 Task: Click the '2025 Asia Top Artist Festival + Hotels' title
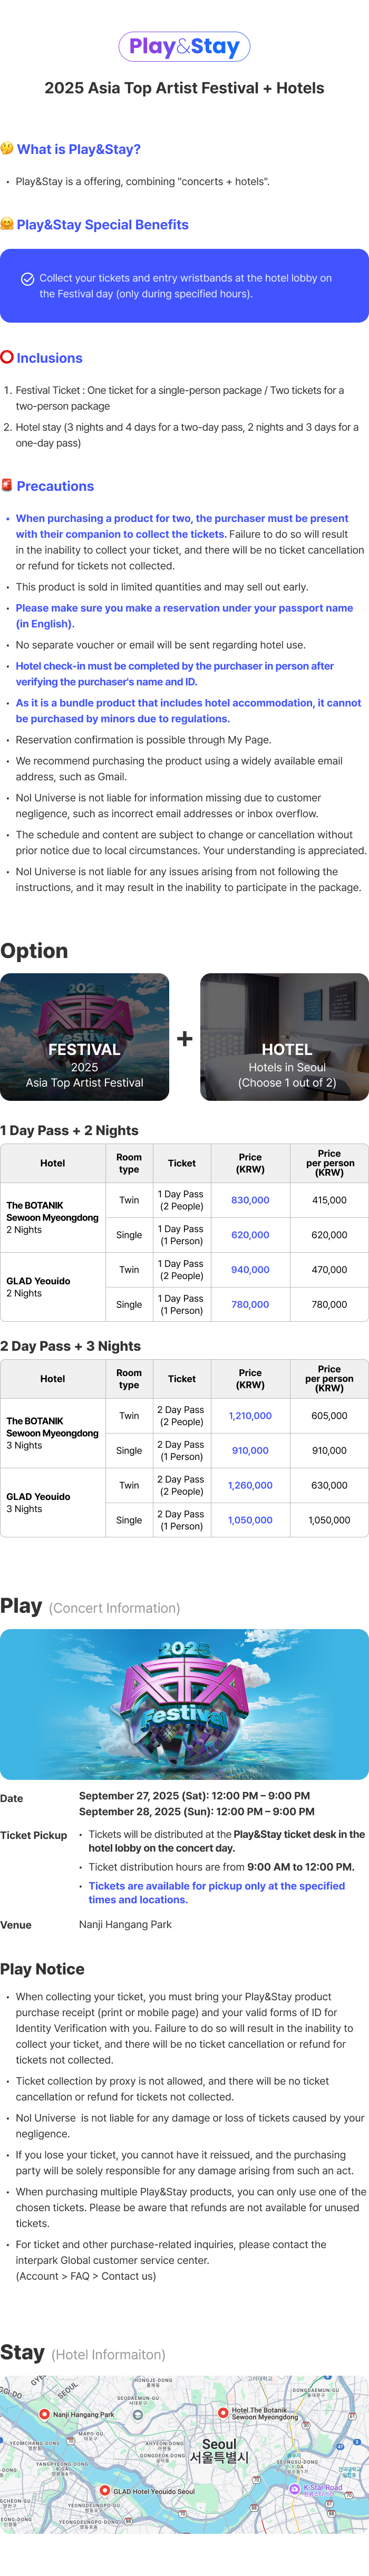pyautogui.click(x=184, y=88)
